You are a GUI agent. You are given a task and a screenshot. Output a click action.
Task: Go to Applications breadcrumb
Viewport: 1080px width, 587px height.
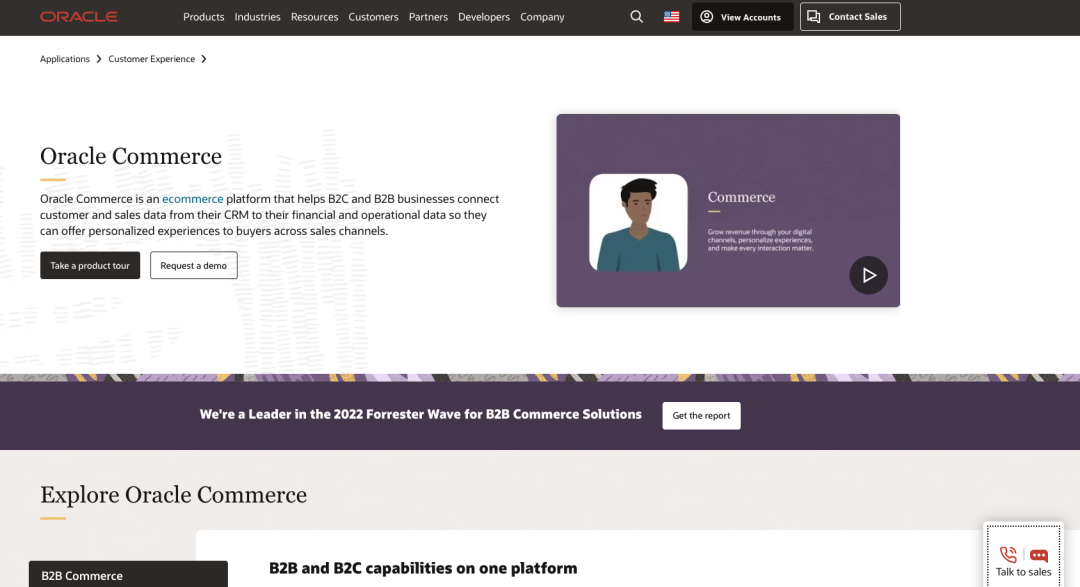click(65, 59)
